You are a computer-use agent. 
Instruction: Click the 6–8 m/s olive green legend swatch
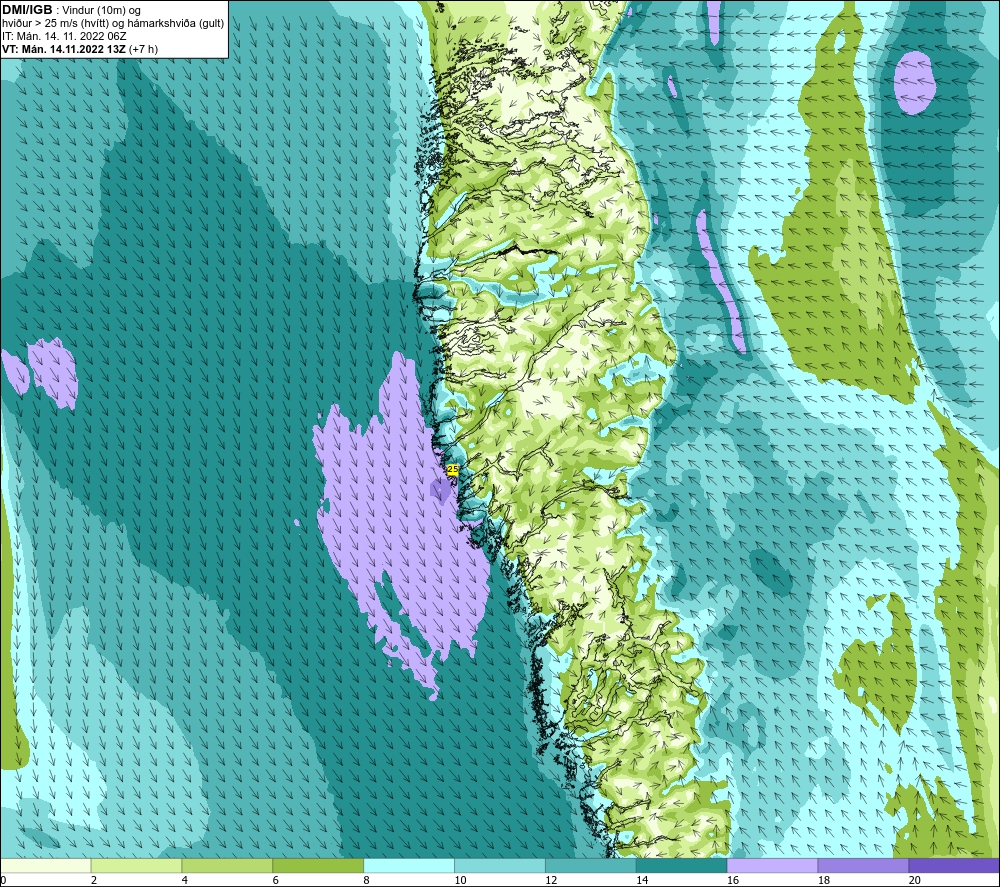pos(318,865)
